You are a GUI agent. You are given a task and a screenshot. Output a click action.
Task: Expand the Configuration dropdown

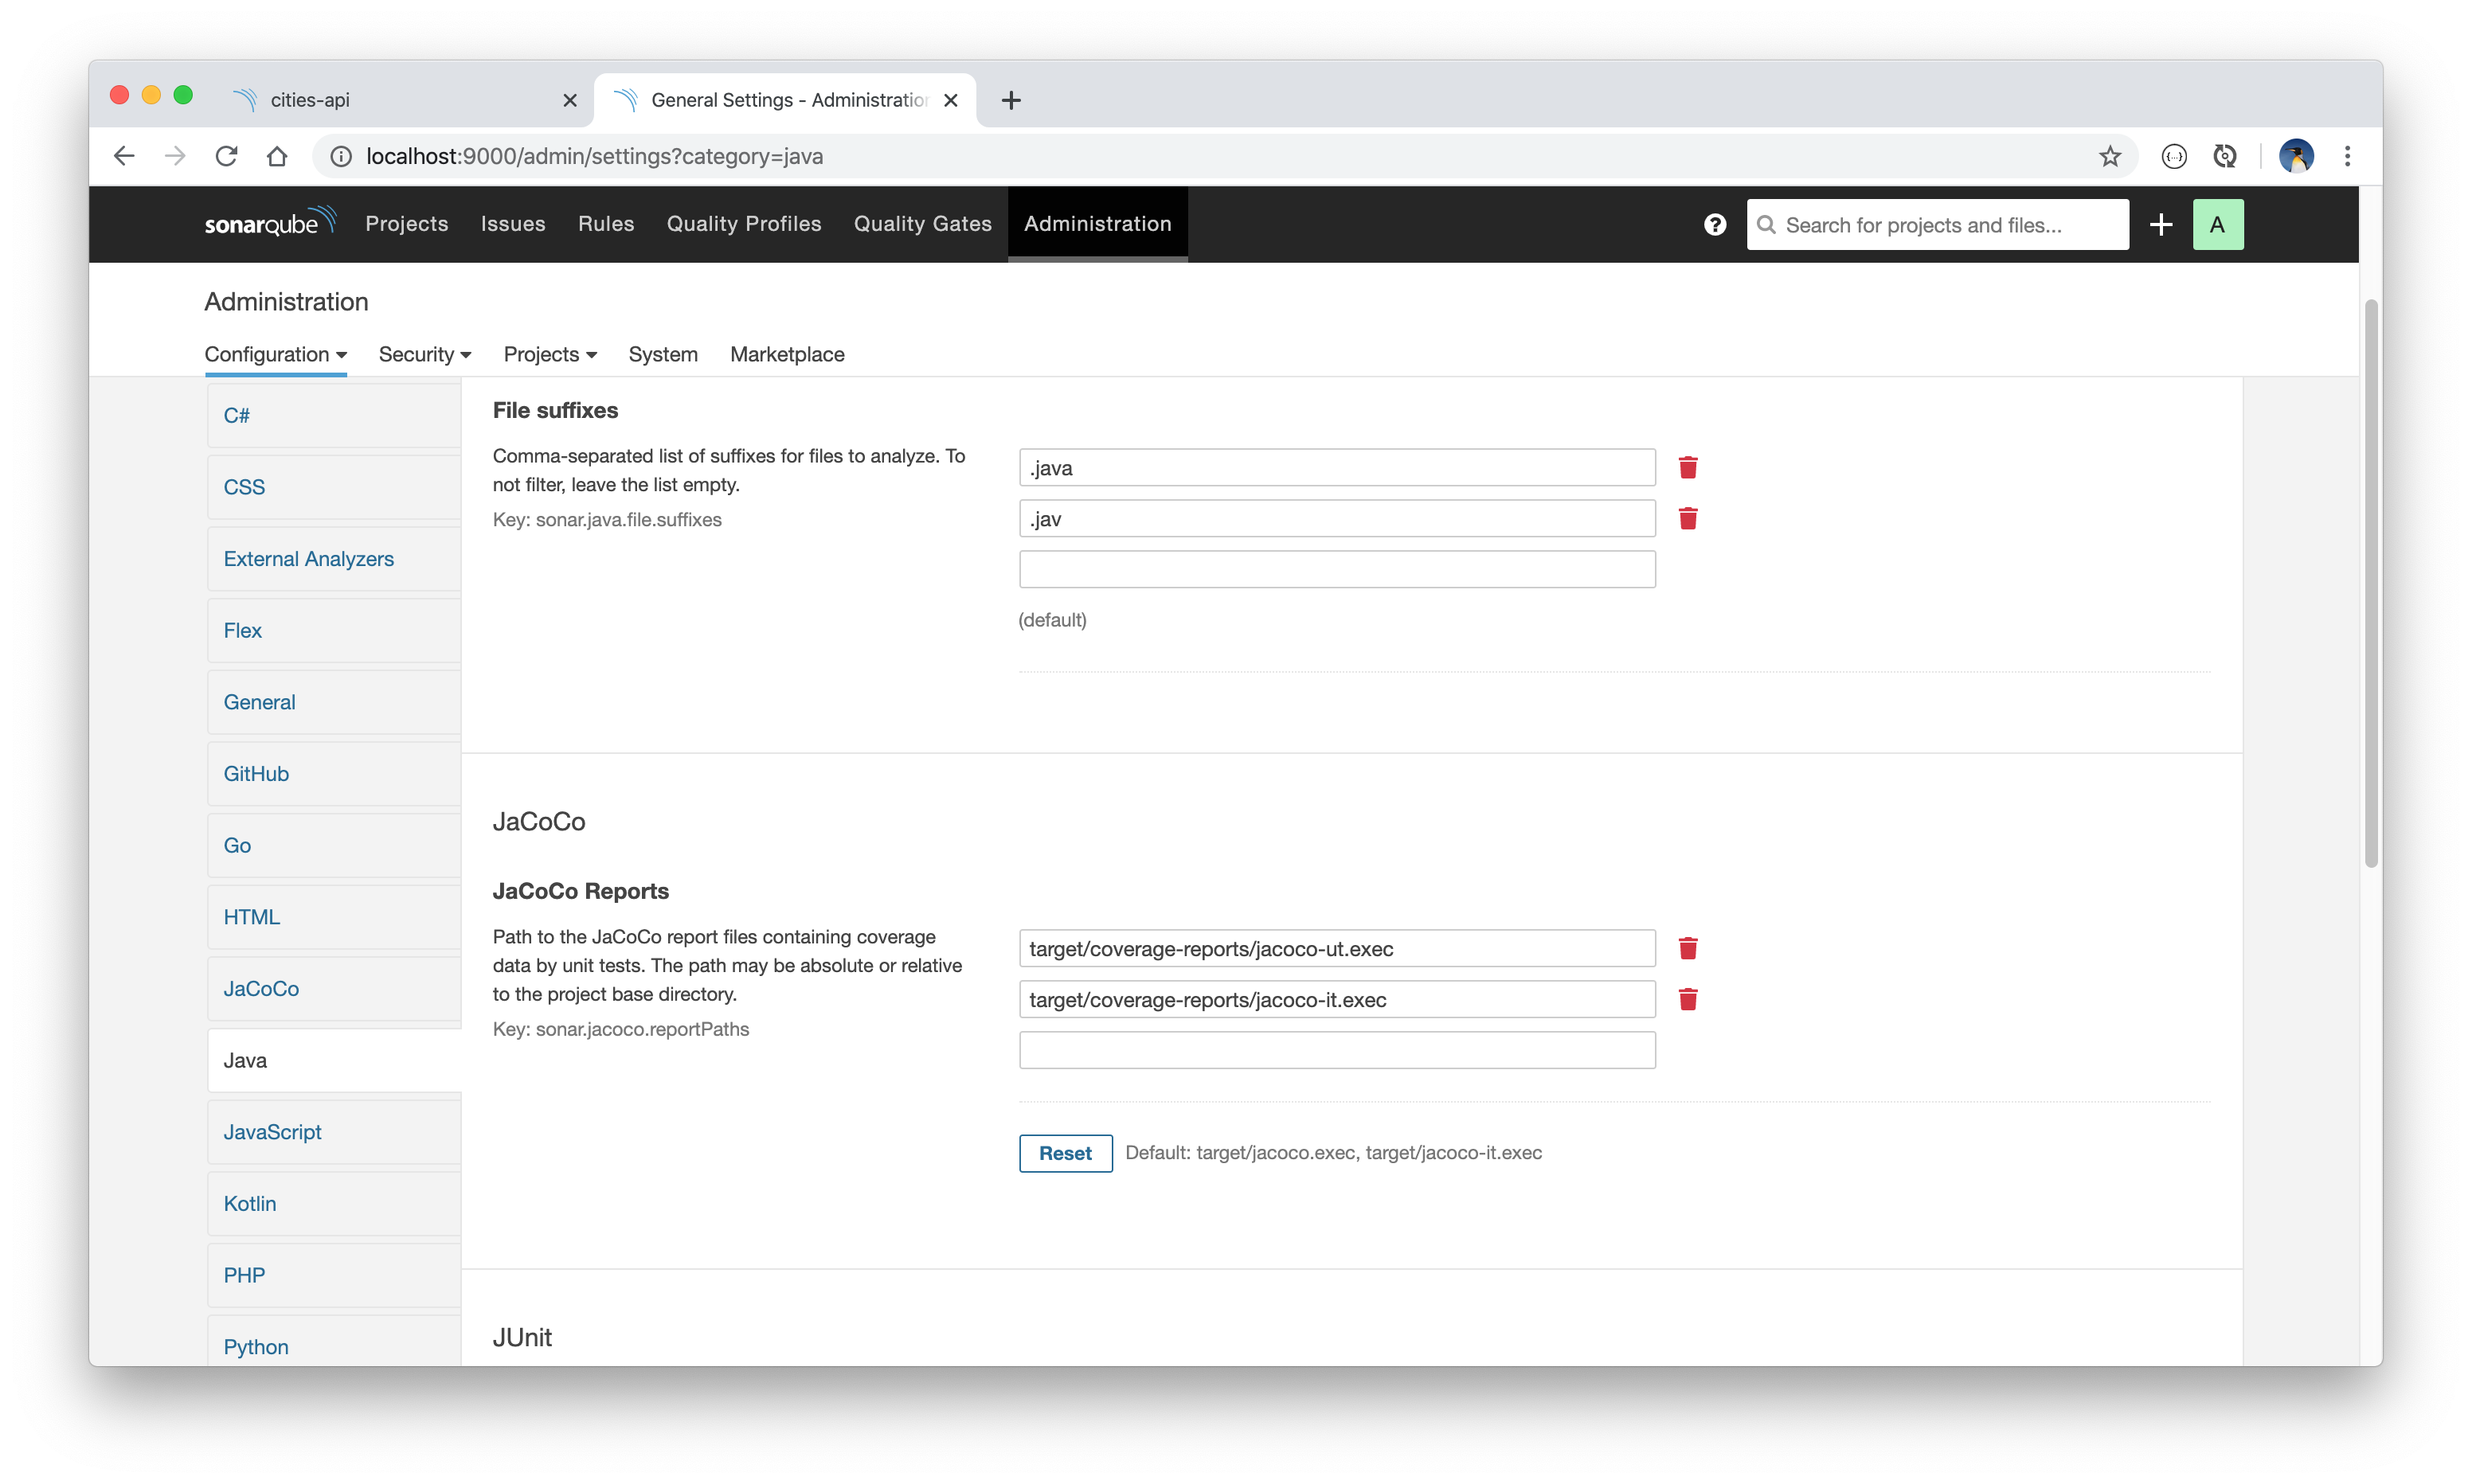[275, 355]
